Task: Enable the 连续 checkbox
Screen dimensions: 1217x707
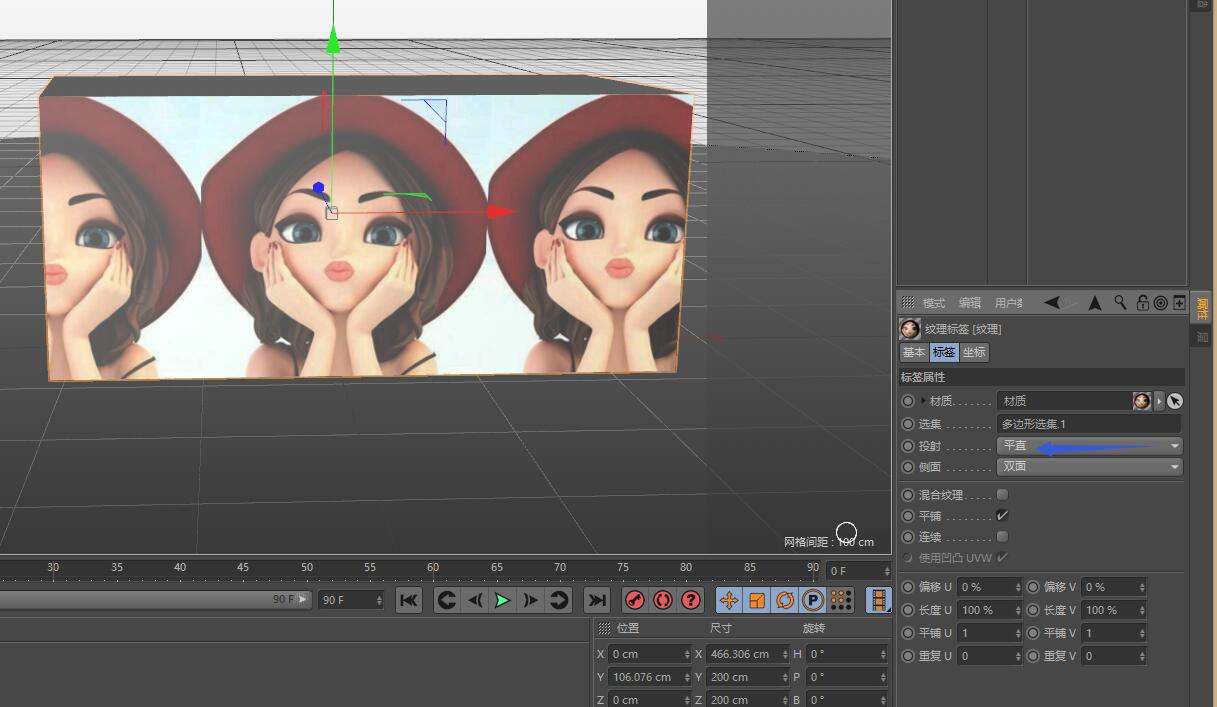Action: (x=1002, y=537)
